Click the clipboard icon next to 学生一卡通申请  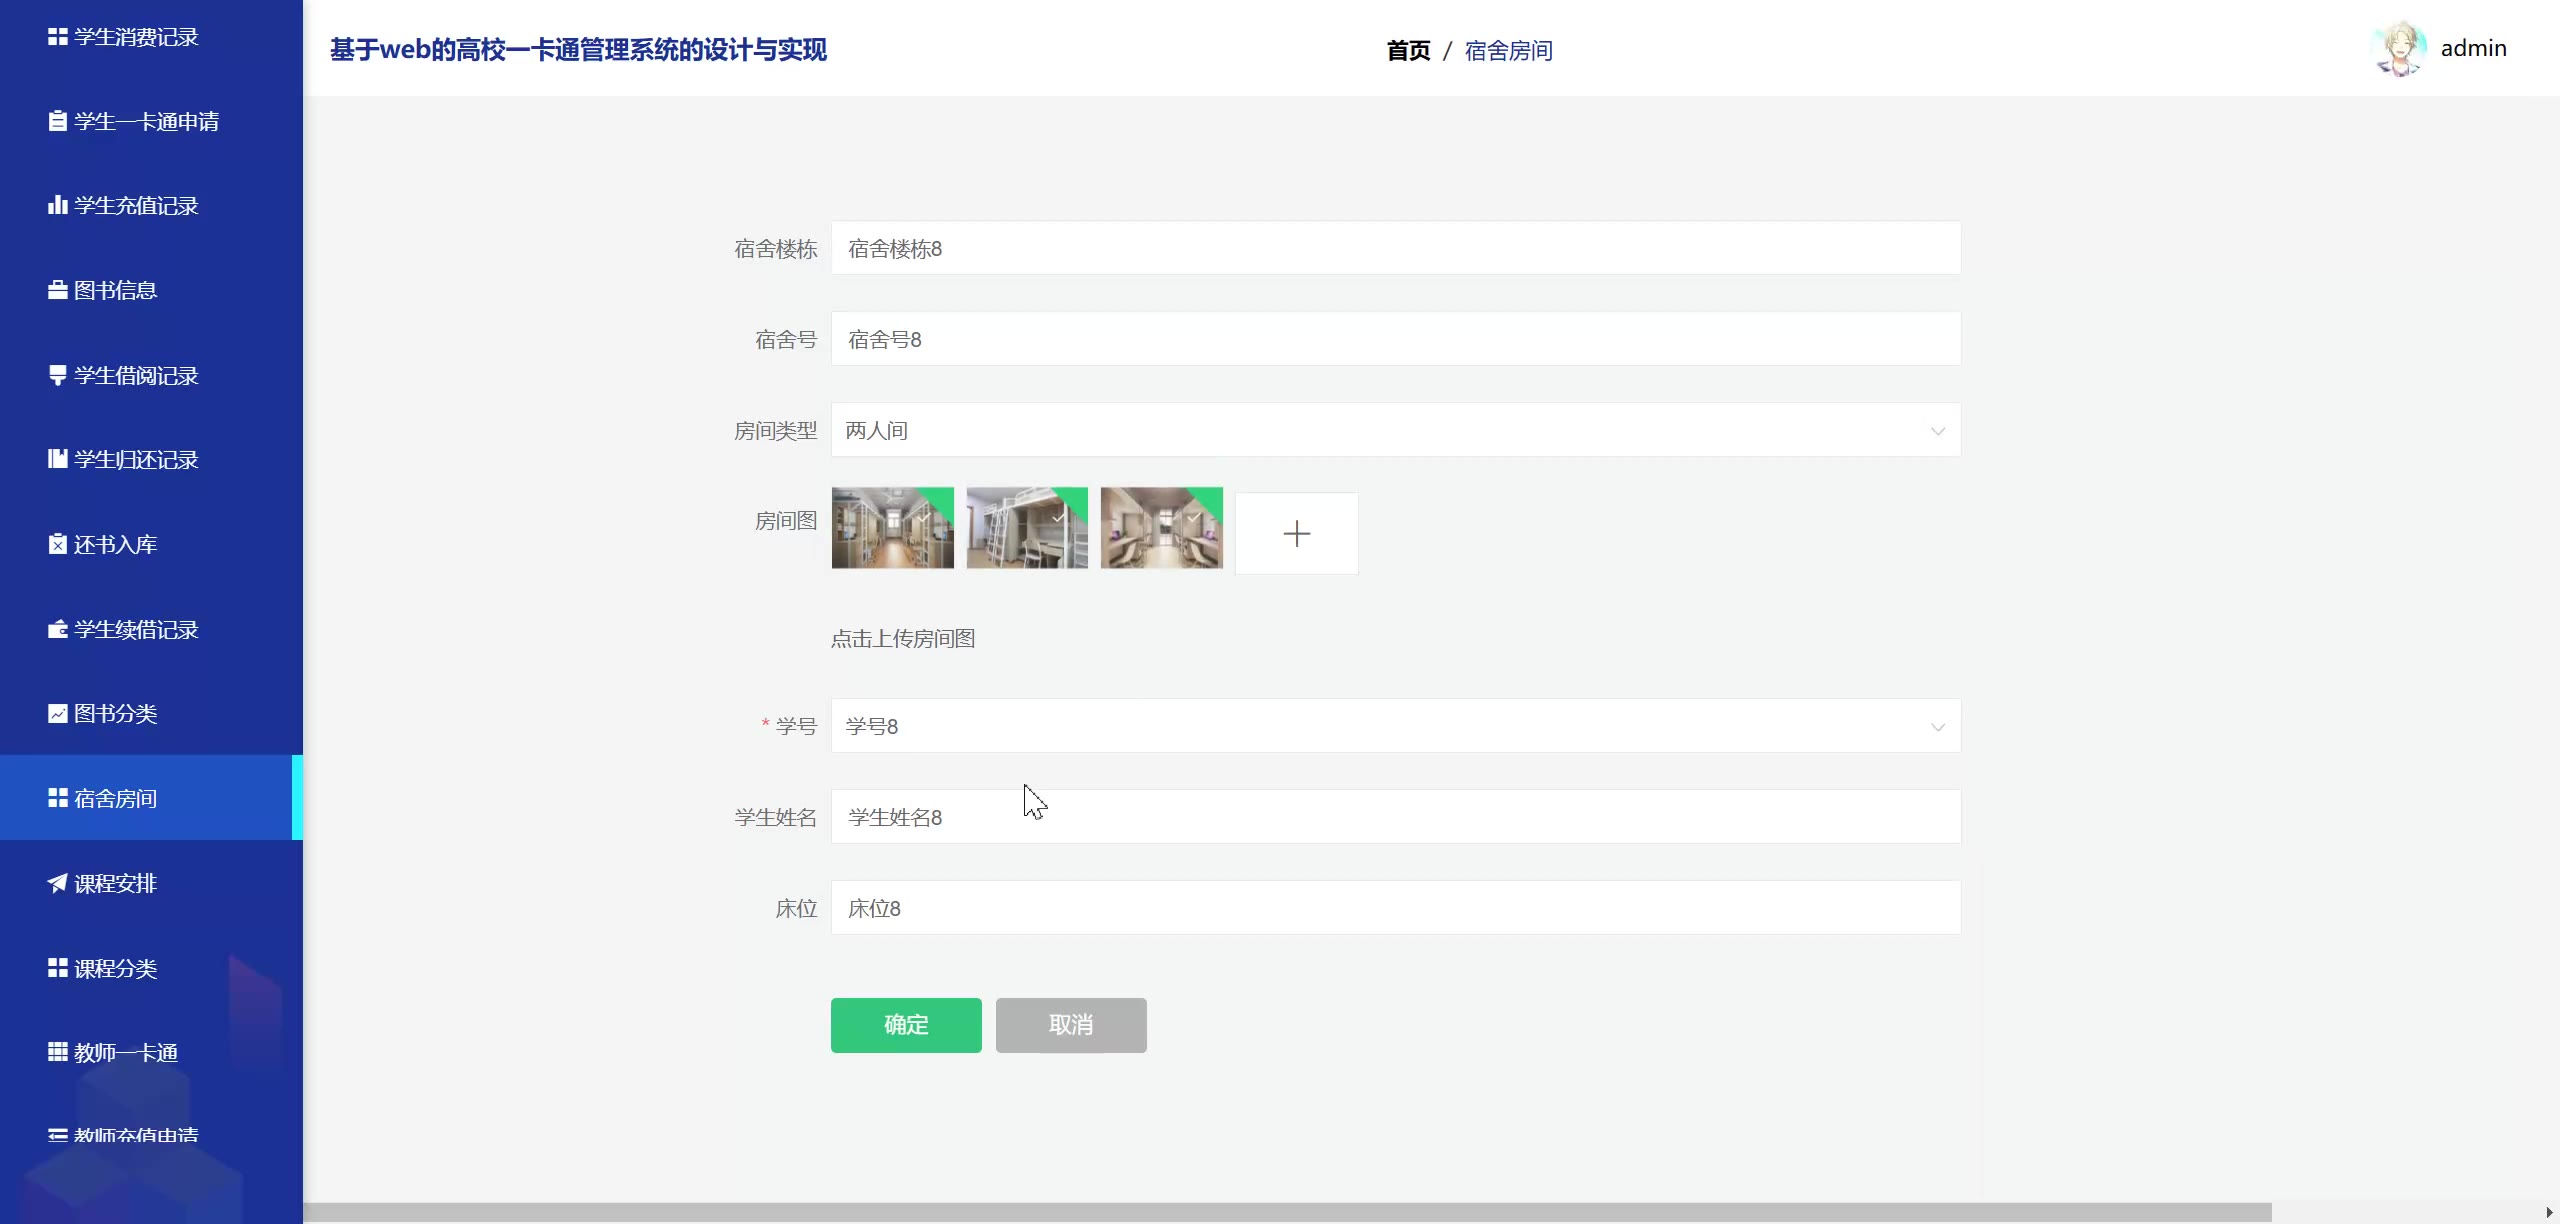click(x=57, y=121)
